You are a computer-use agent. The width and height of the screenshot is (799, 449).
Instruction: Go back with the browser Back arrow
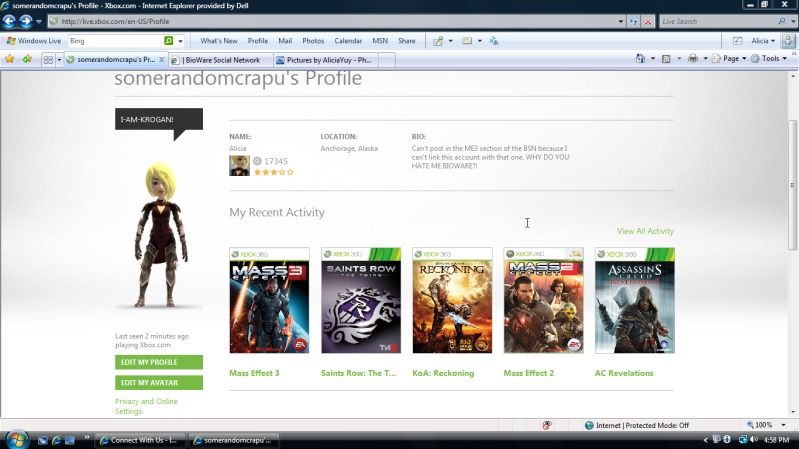[9, 21]
